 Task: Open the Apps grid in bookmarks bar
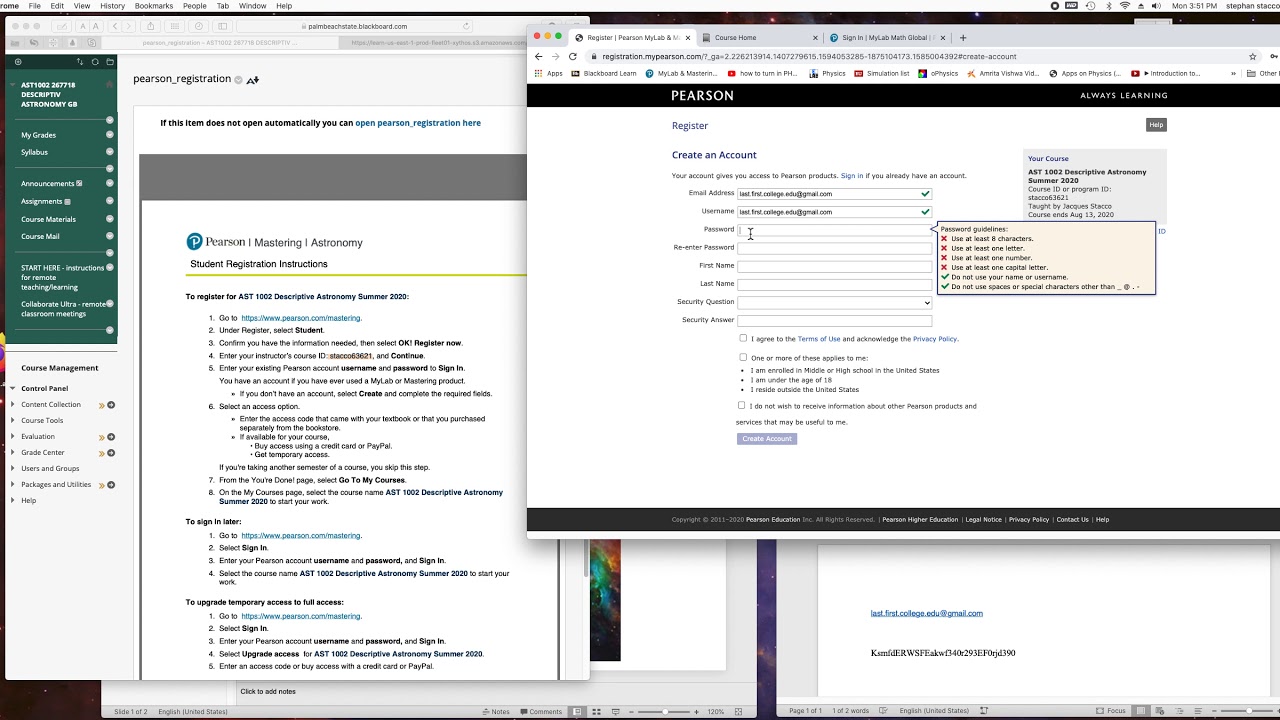pyautogui.click(x=549, y=73)
